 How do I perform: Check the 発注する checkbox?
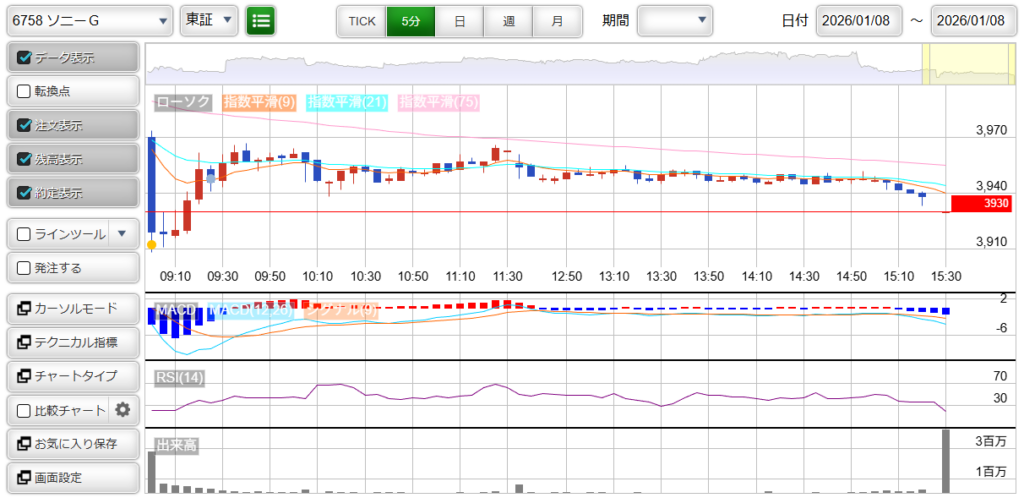point(24,268)
